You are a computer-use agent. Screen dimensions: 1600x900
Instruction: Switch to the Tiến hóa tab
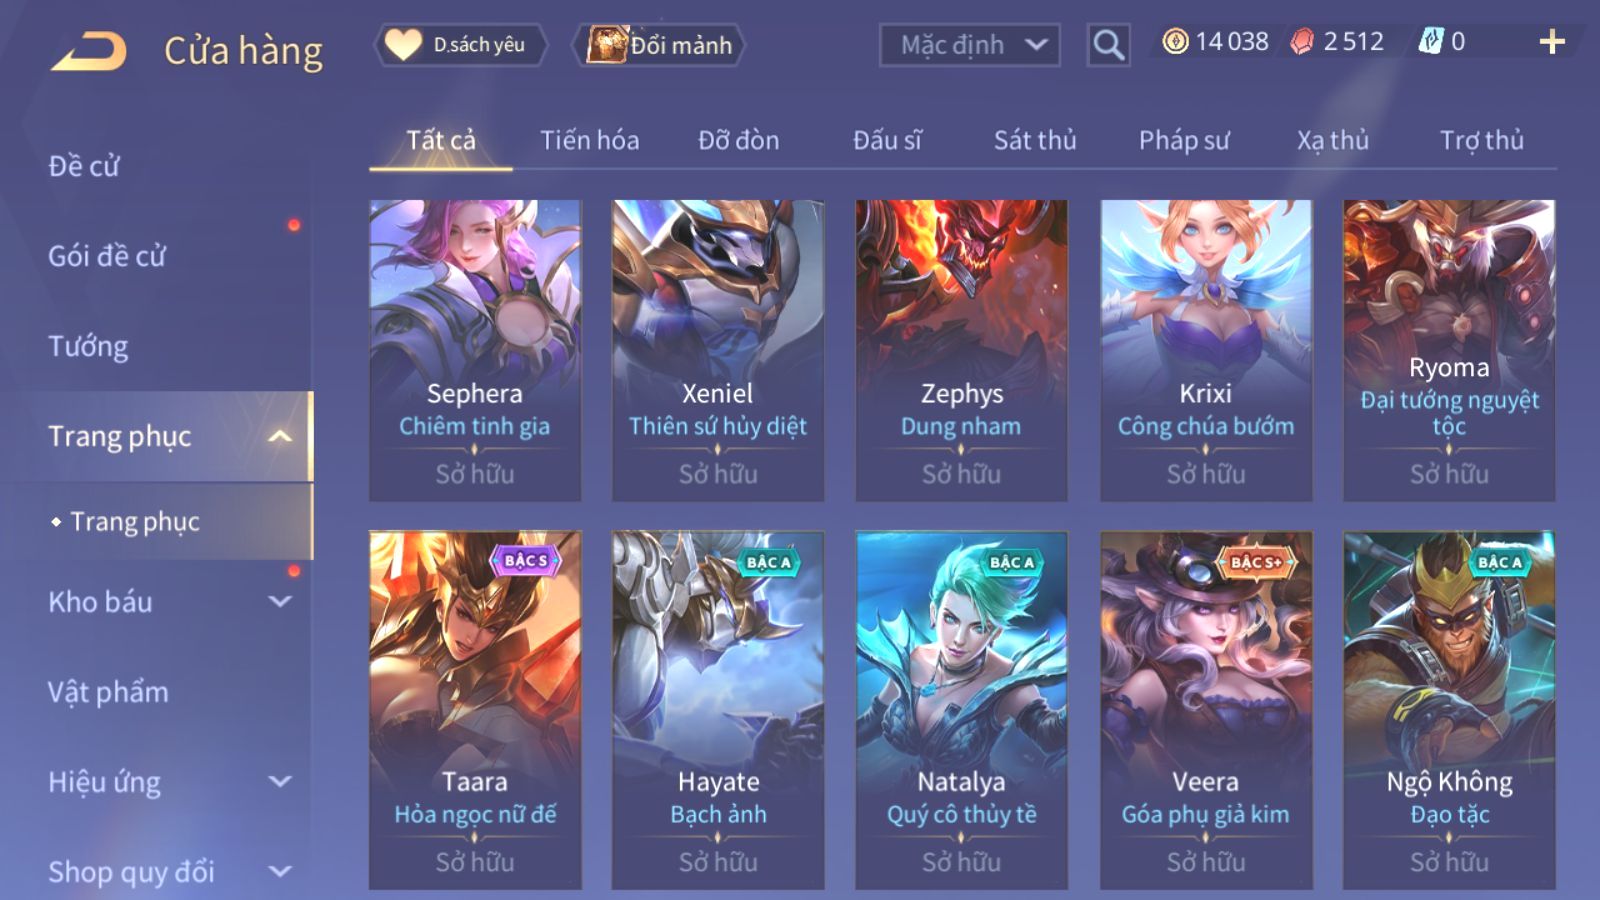590,140
